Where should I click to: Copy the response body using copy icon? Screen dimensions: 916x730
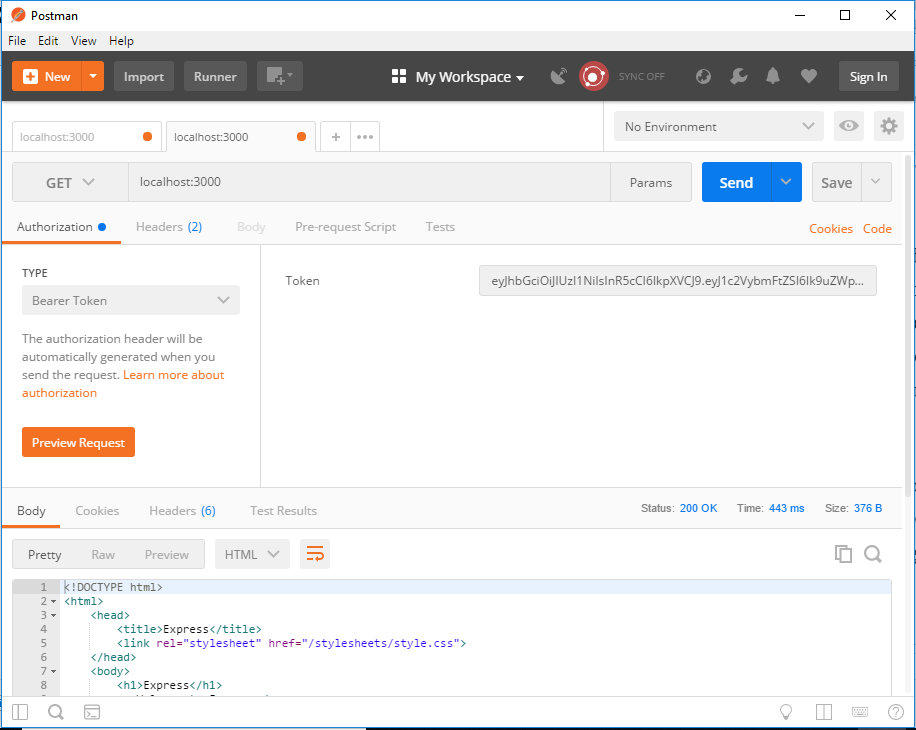tap(843, 553)
